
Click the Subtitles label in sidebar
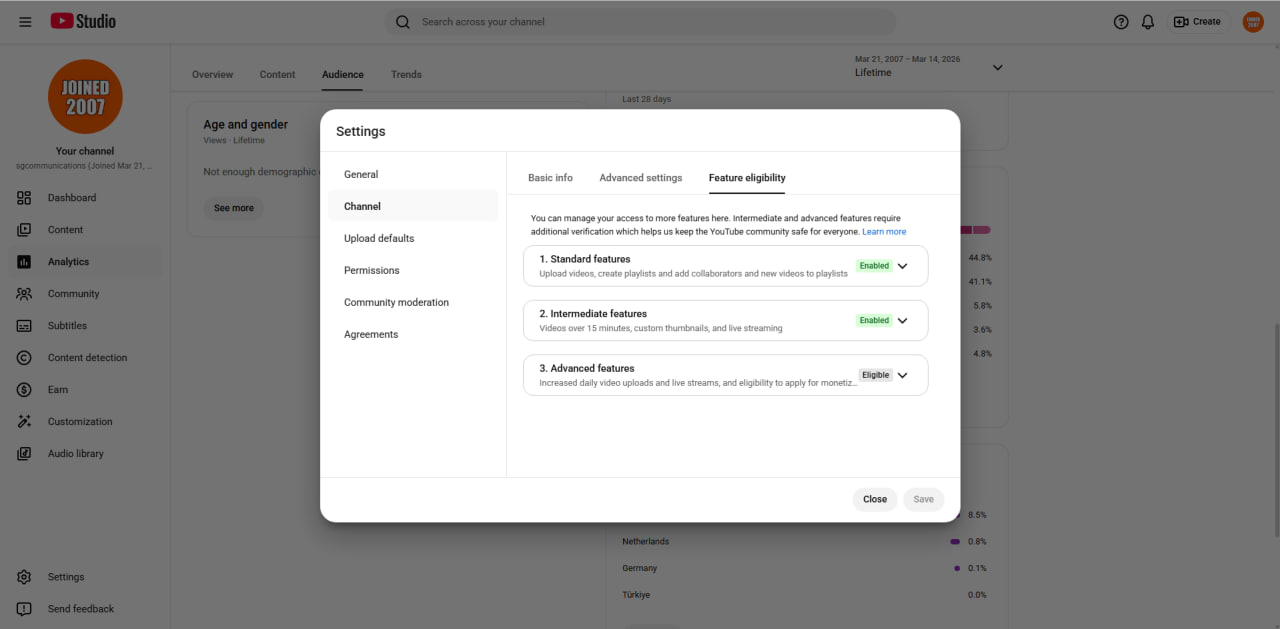click(67, 326)
